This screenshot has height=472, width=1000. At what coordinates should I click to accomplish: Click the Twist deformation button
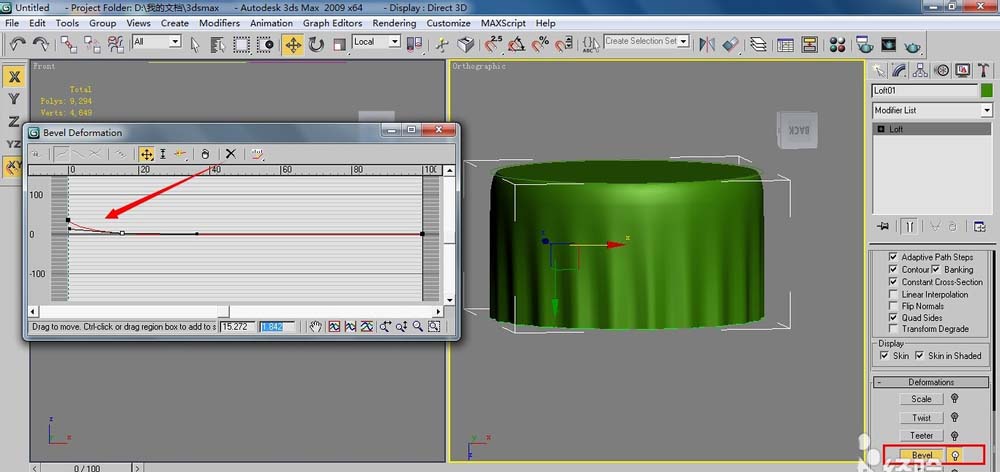(921, 417)
